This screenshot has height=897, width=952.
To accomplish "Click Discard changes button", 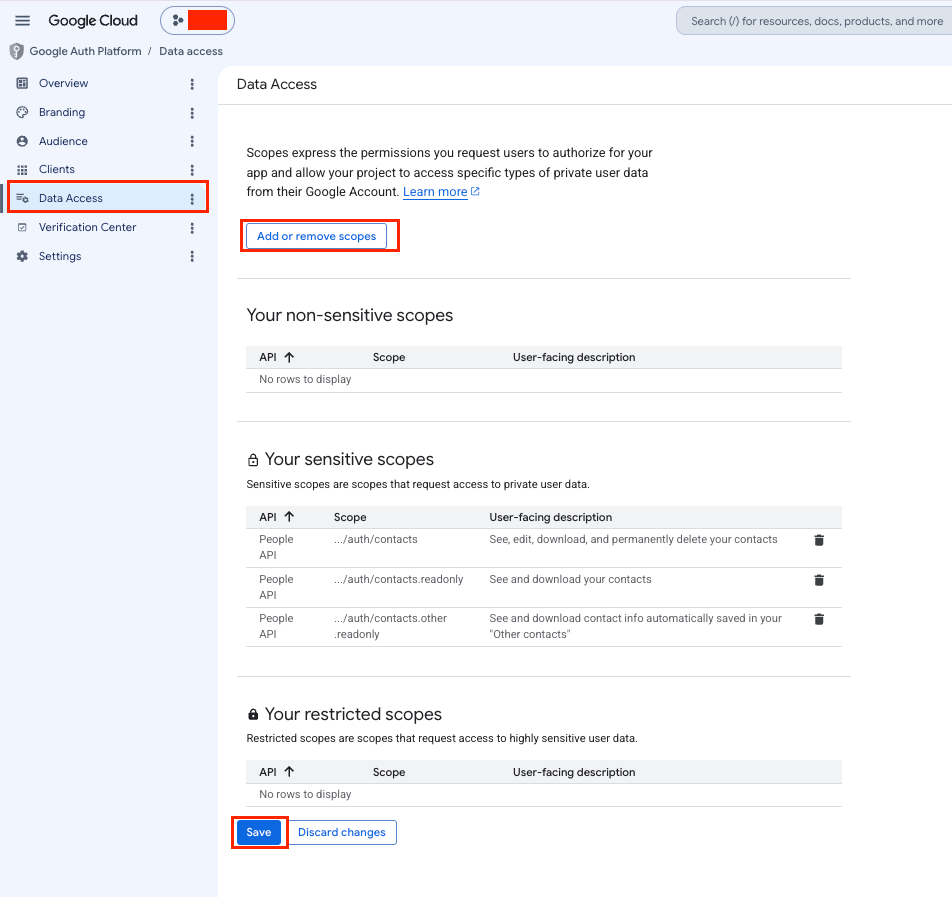I will point(342,832).
